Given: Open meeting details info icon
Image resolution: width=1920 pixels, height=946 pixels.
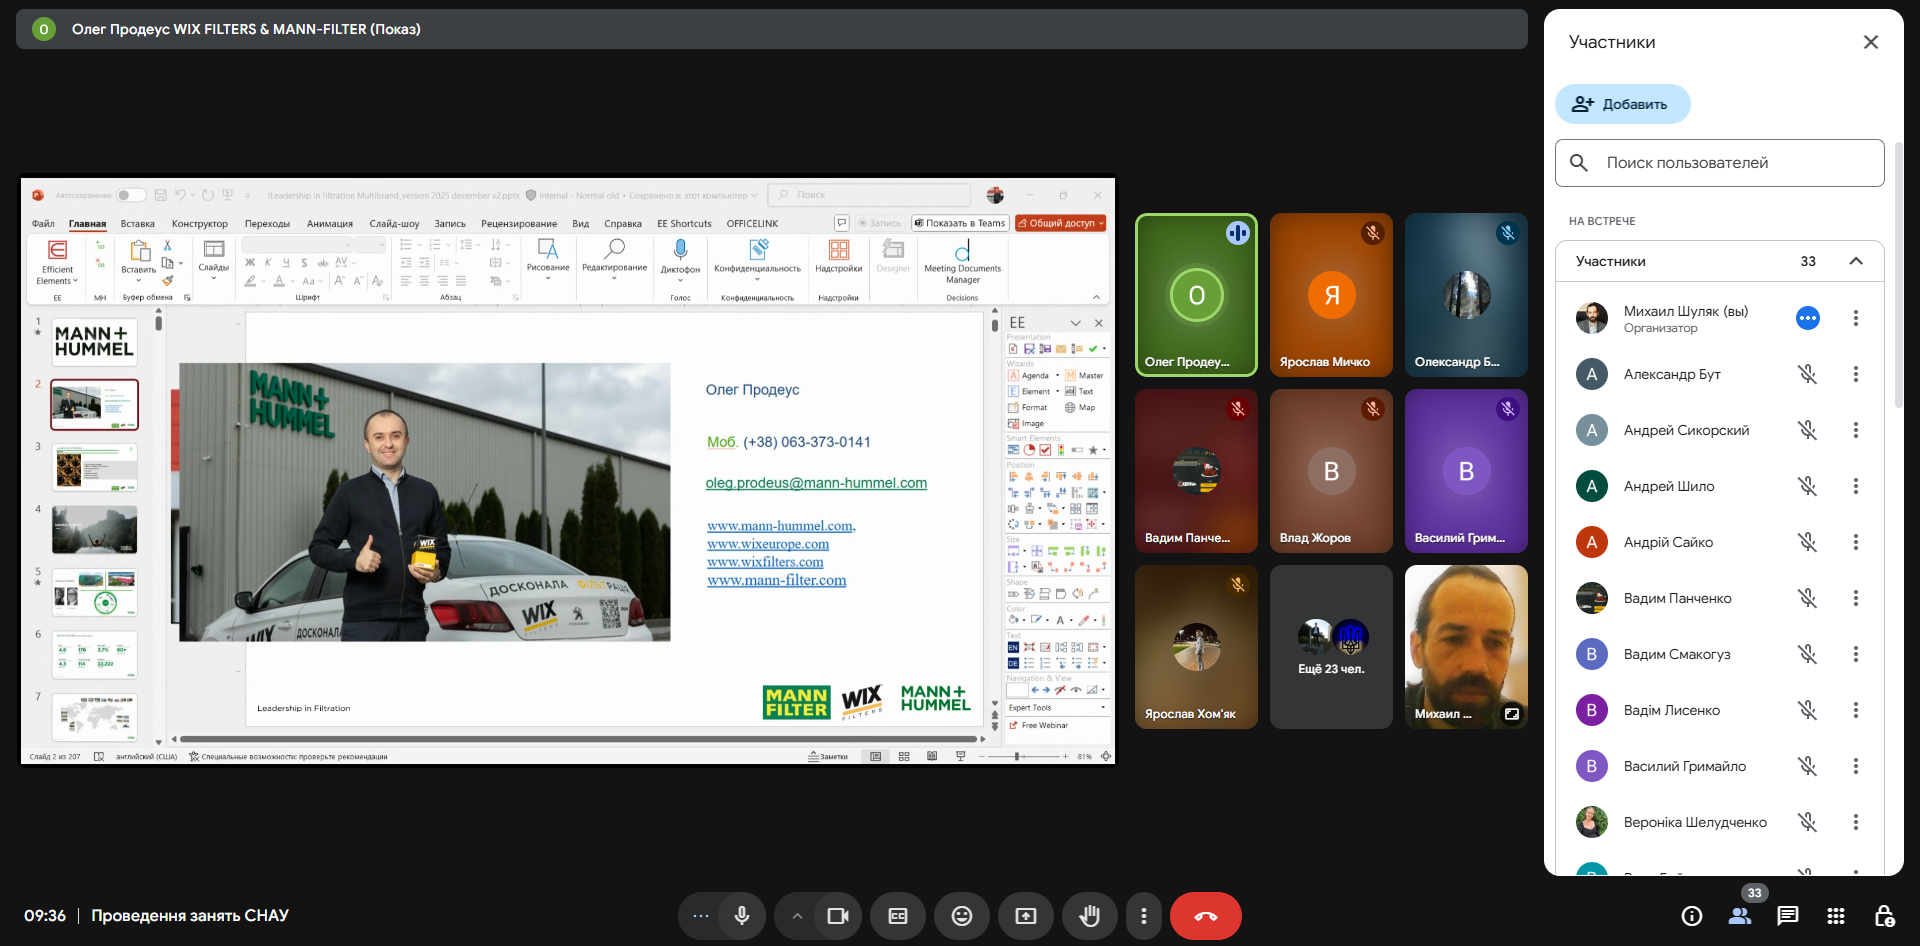Looking at the screenshot, I should [1692, 916].
